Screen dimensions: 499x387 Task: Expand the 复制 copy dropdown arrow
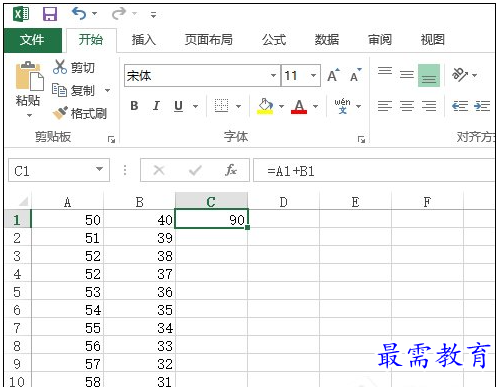[107, 90]
